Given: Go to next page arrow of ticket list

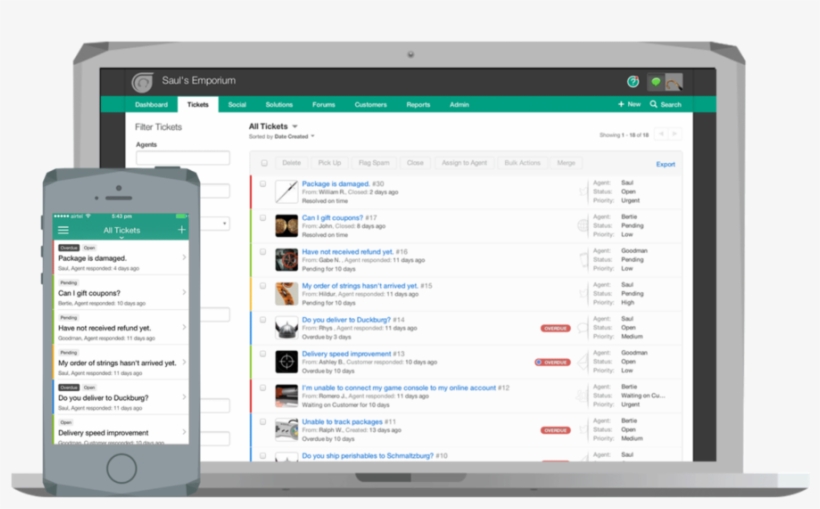Looking at the screenshot, I should click(675, 134).
